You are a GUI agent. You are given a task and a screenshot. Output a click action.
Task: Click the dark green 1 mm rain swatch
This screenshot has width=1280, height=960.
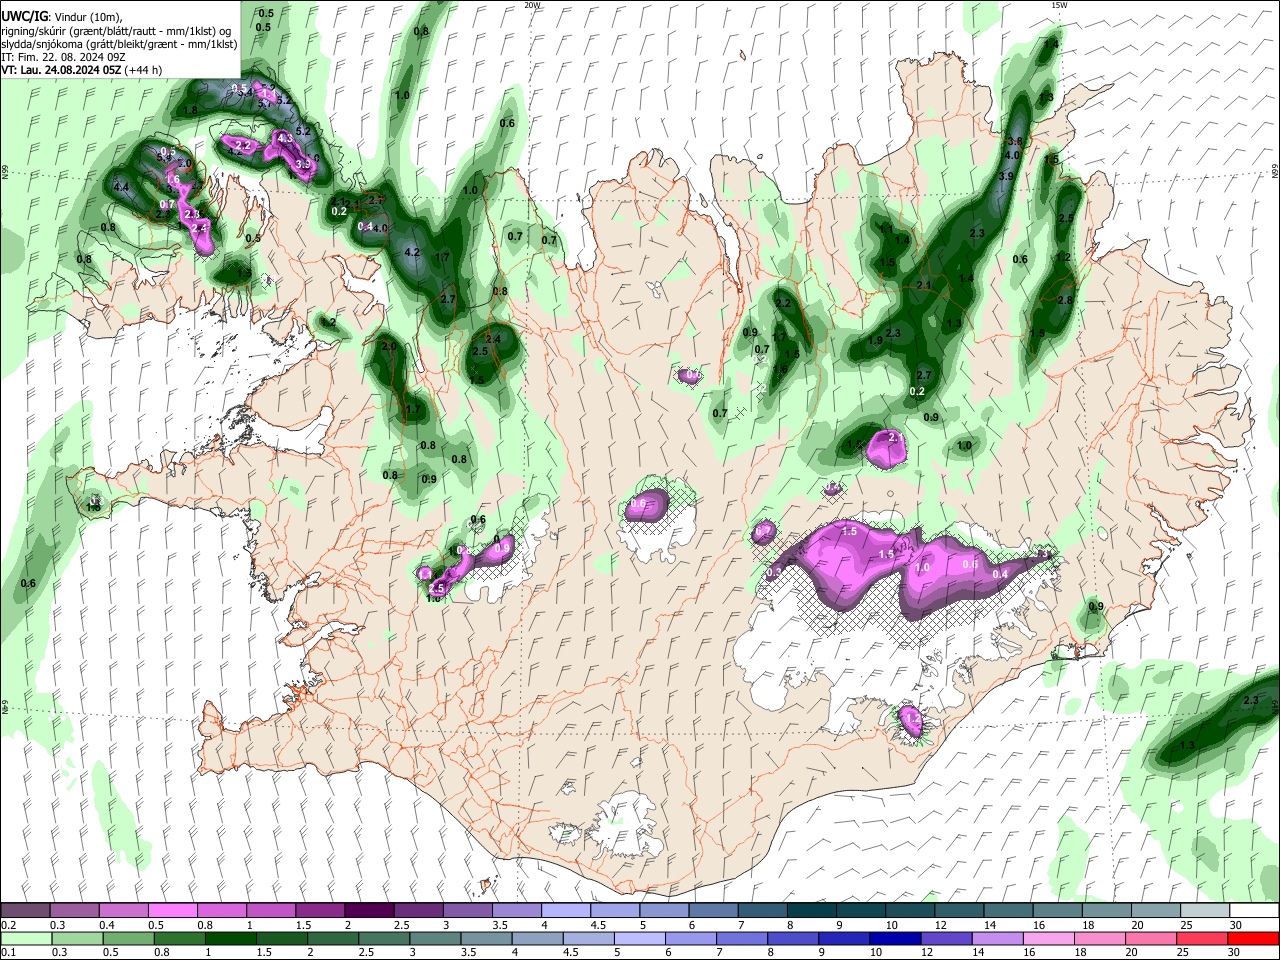click(230, 938)
